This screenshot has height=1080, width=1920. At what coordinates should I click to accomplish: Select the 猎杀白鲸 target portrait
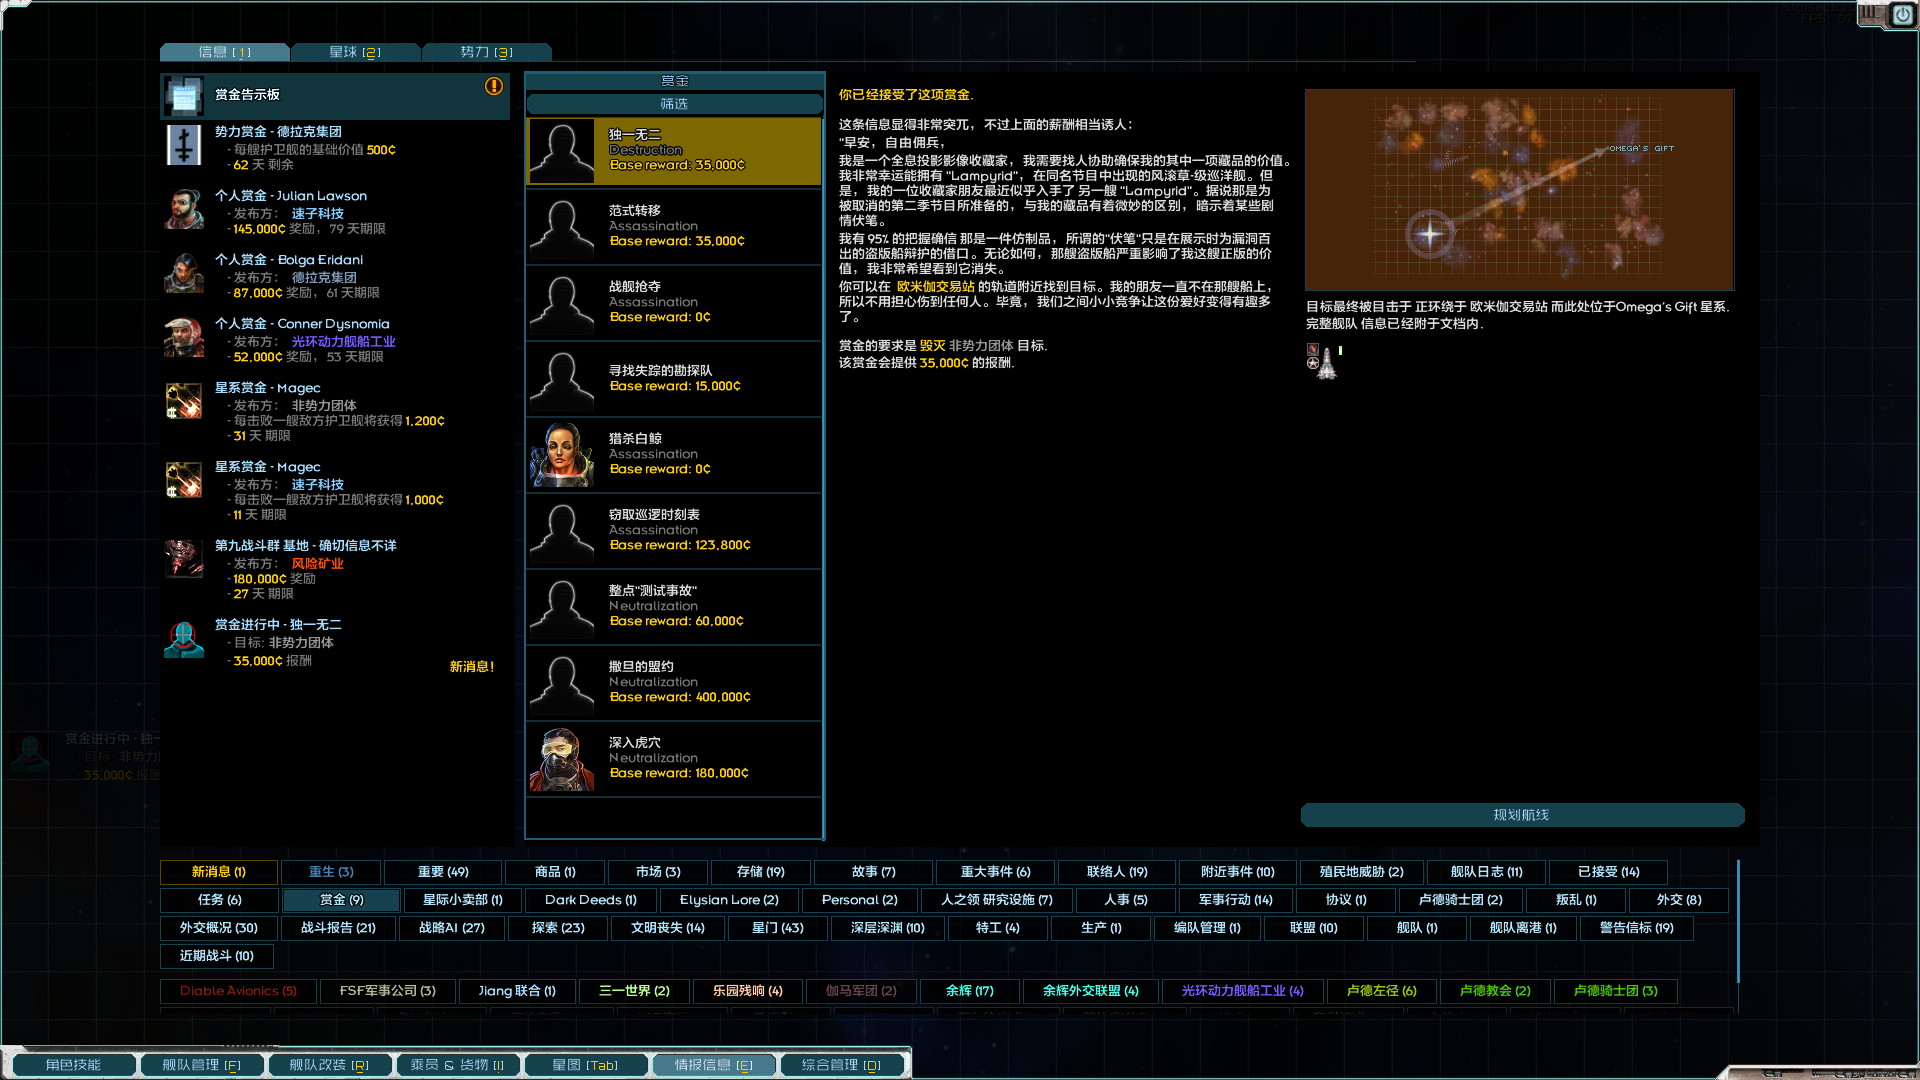(x=561, y=455)
